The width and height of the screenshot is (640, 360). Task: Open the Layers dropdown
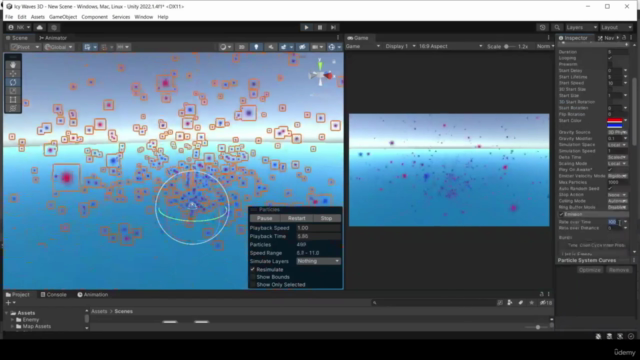click(581, 27)
